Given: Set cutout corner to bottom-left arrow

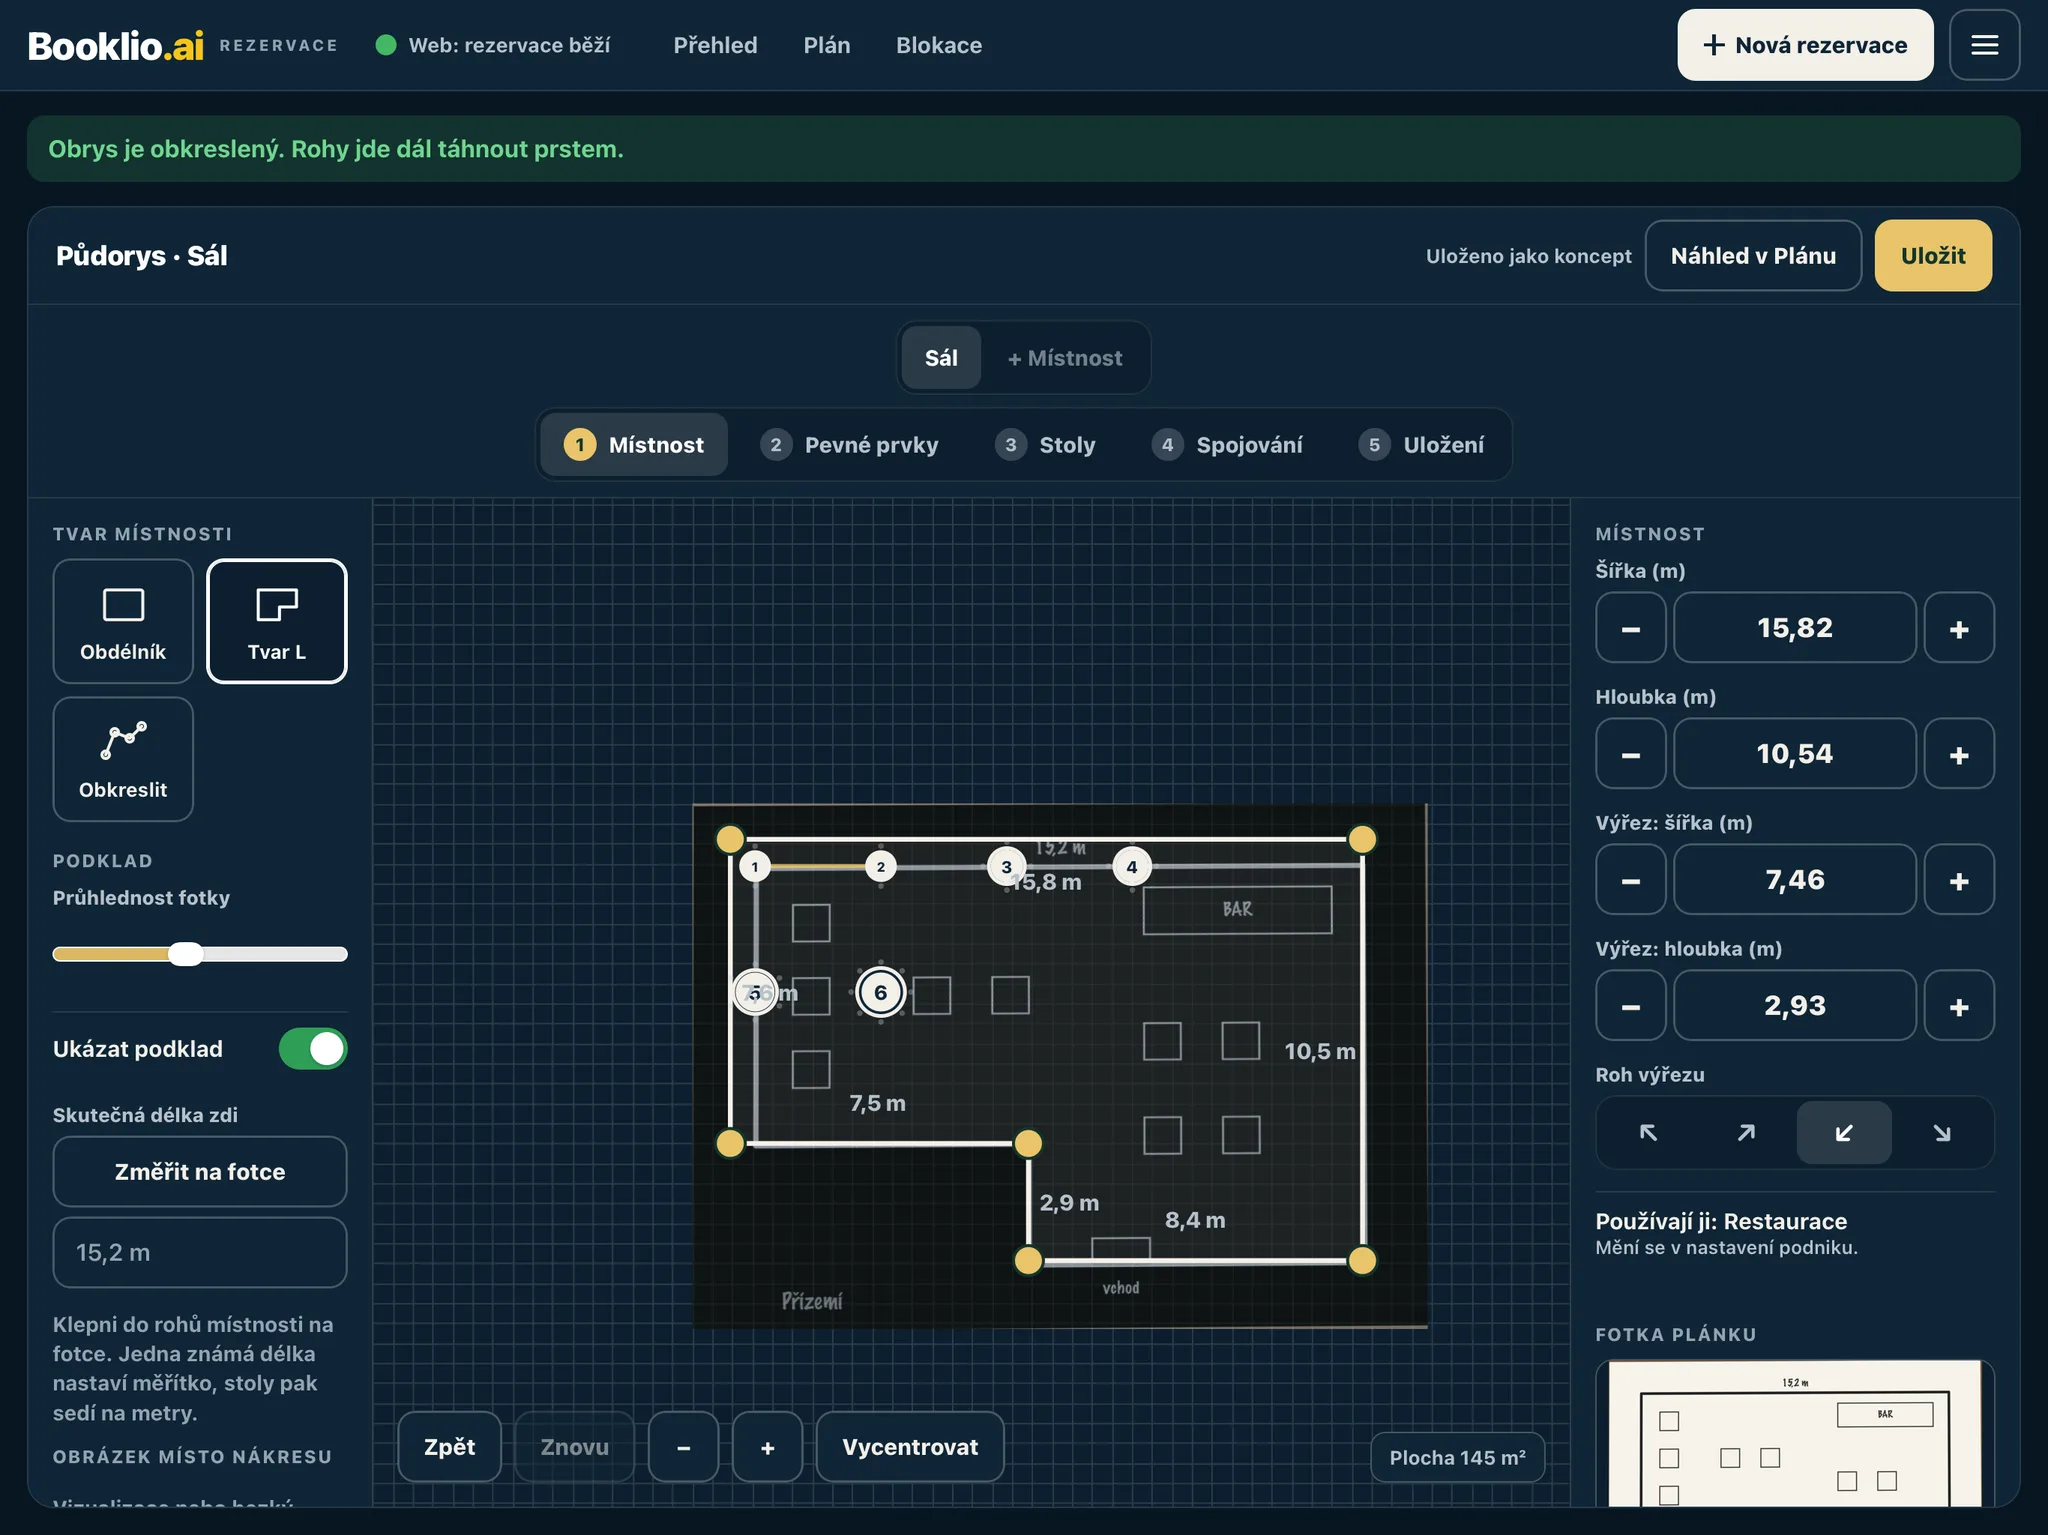Looking at the screenshot, I should point(1844,1132).
